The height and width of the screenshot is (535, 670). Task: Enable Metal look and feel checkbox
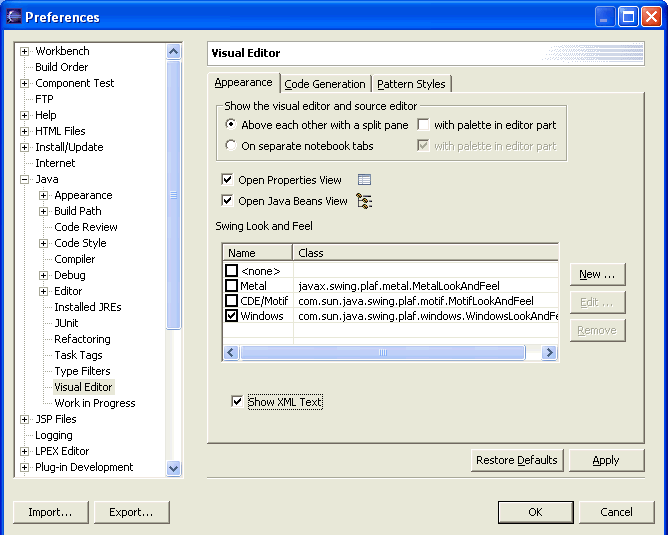point(232,286)
